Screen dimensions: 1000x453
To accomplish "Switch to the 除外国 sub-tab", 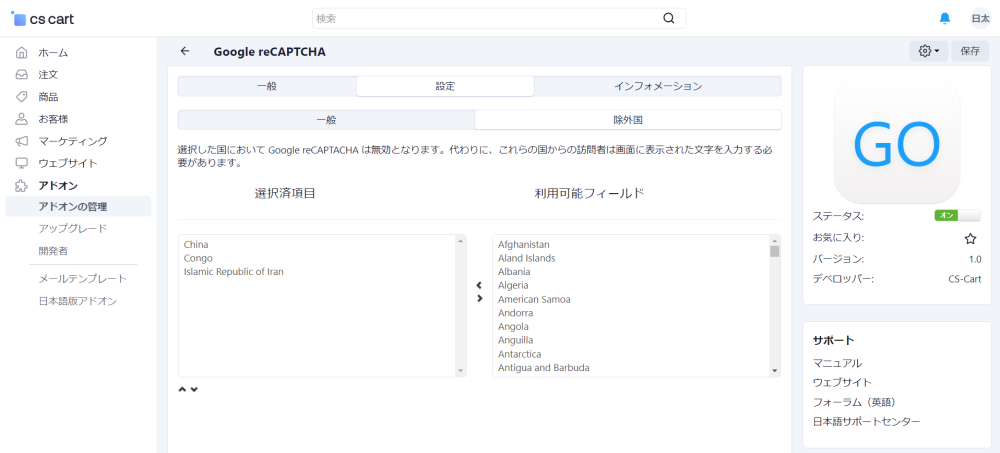I will coord(628,119).
